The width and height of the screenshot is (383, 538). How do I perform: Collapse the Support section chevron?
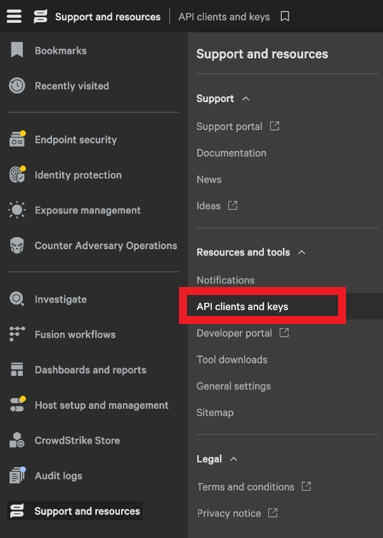pyautogui.click(x=246, y=99)
